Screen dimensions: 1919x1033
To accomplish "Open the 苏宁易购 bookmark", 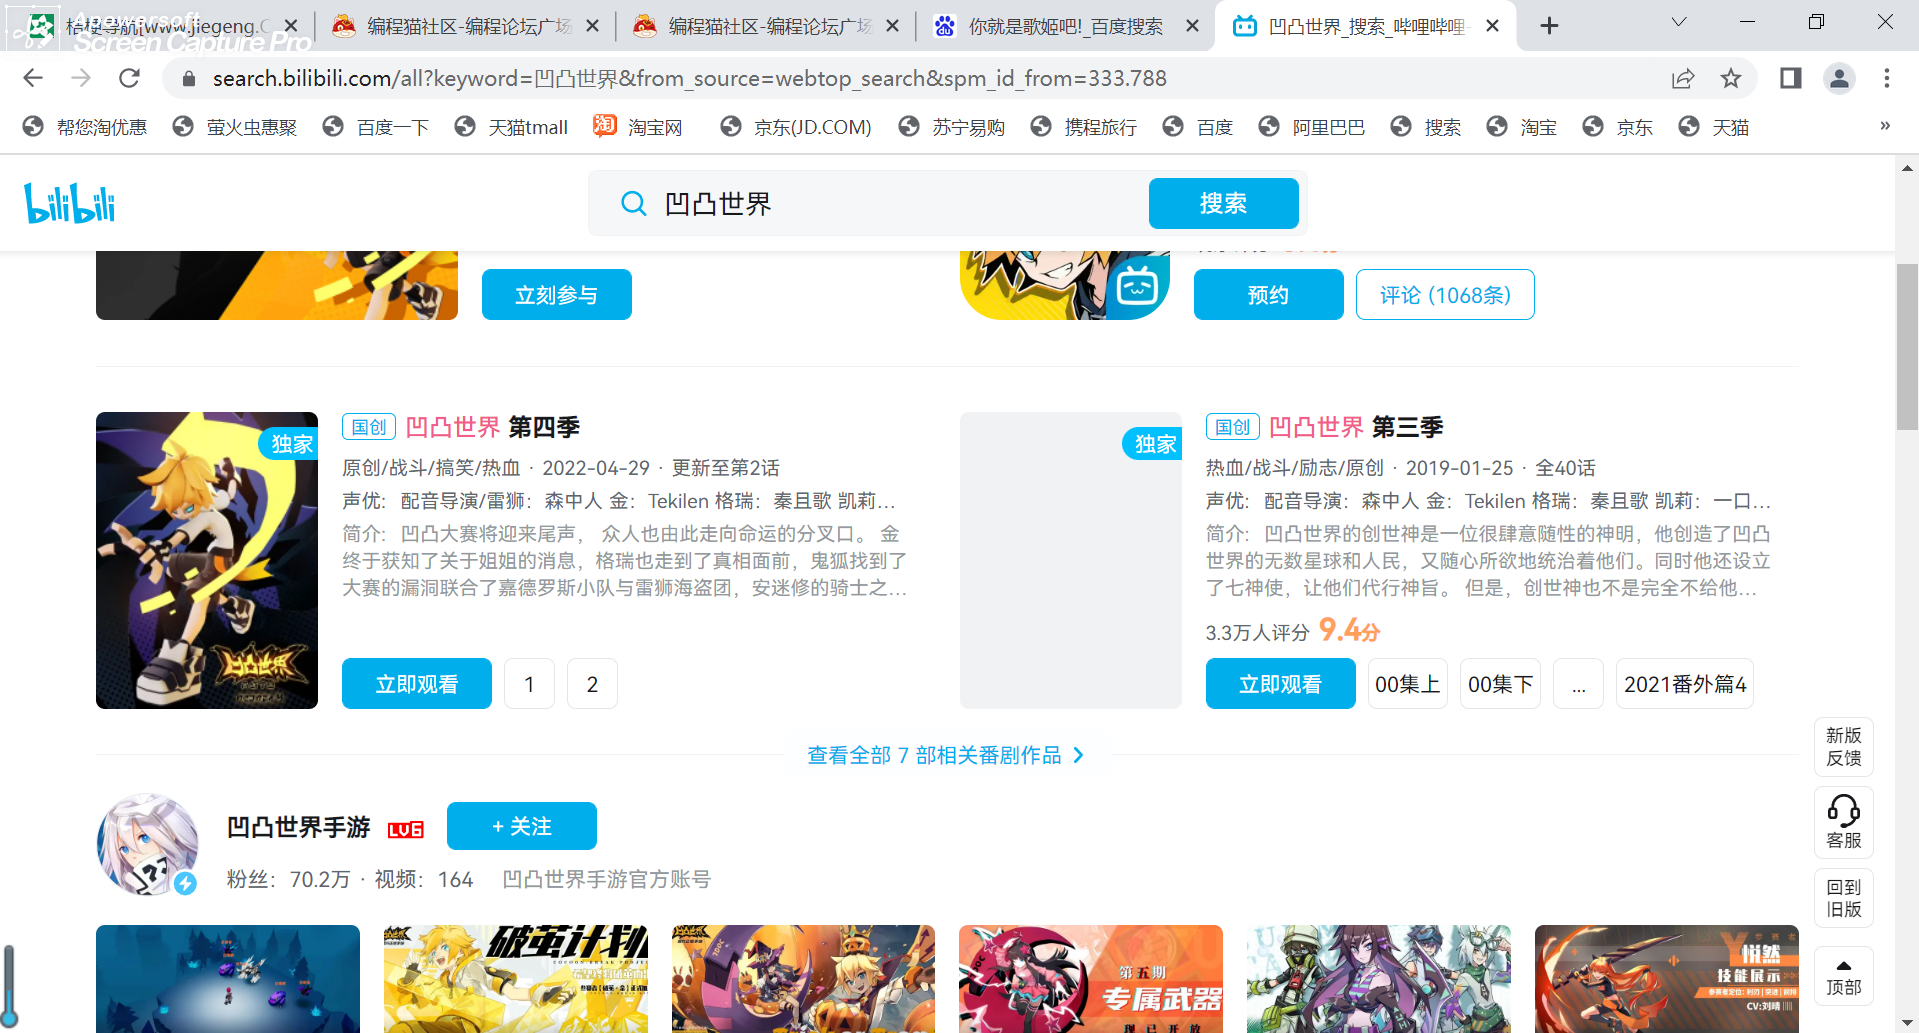I will 952,127.
